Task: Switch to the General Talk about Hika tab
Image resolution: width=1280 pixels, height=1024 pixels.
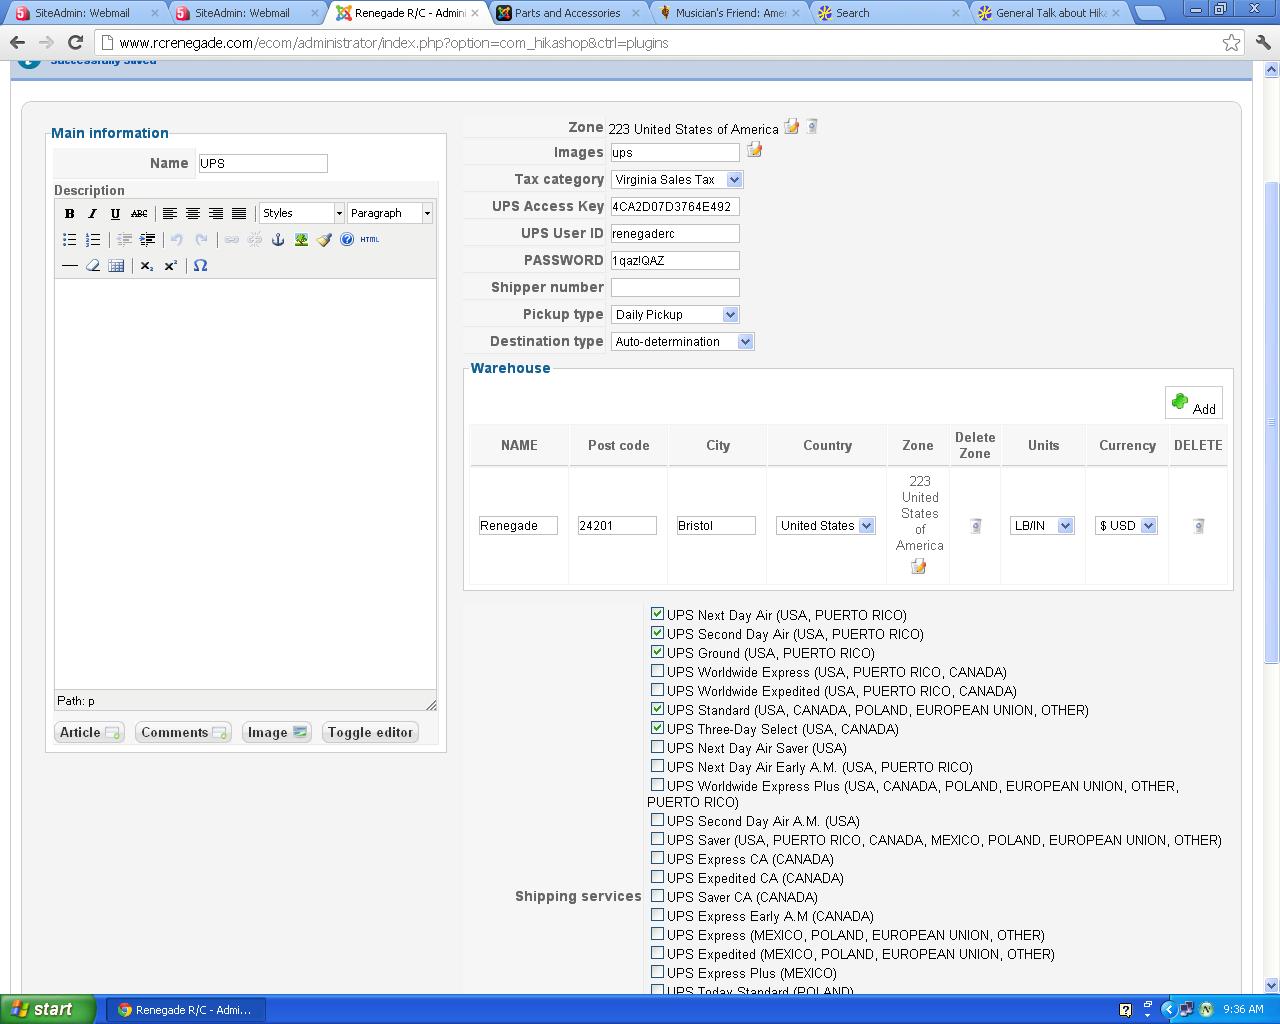Action: pyautogui.click(x=1050, y=13)
